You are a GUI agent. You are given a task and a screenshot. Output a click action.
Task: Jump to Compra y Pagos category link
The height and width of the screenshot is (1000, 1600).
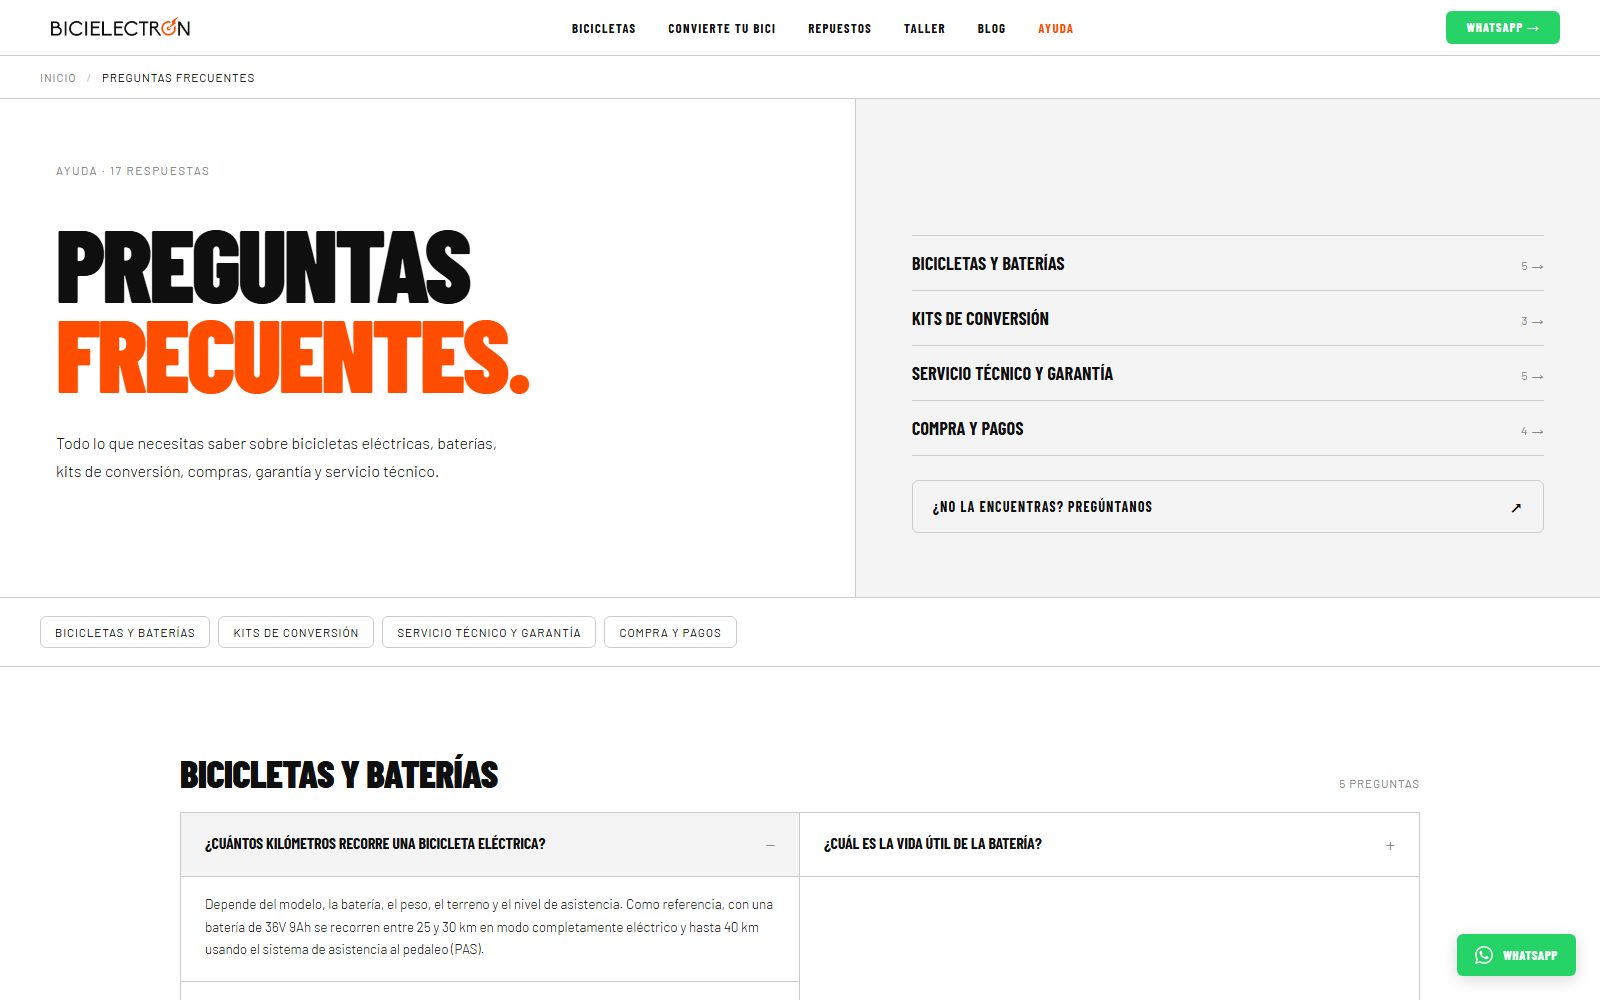coord(1227,429)
